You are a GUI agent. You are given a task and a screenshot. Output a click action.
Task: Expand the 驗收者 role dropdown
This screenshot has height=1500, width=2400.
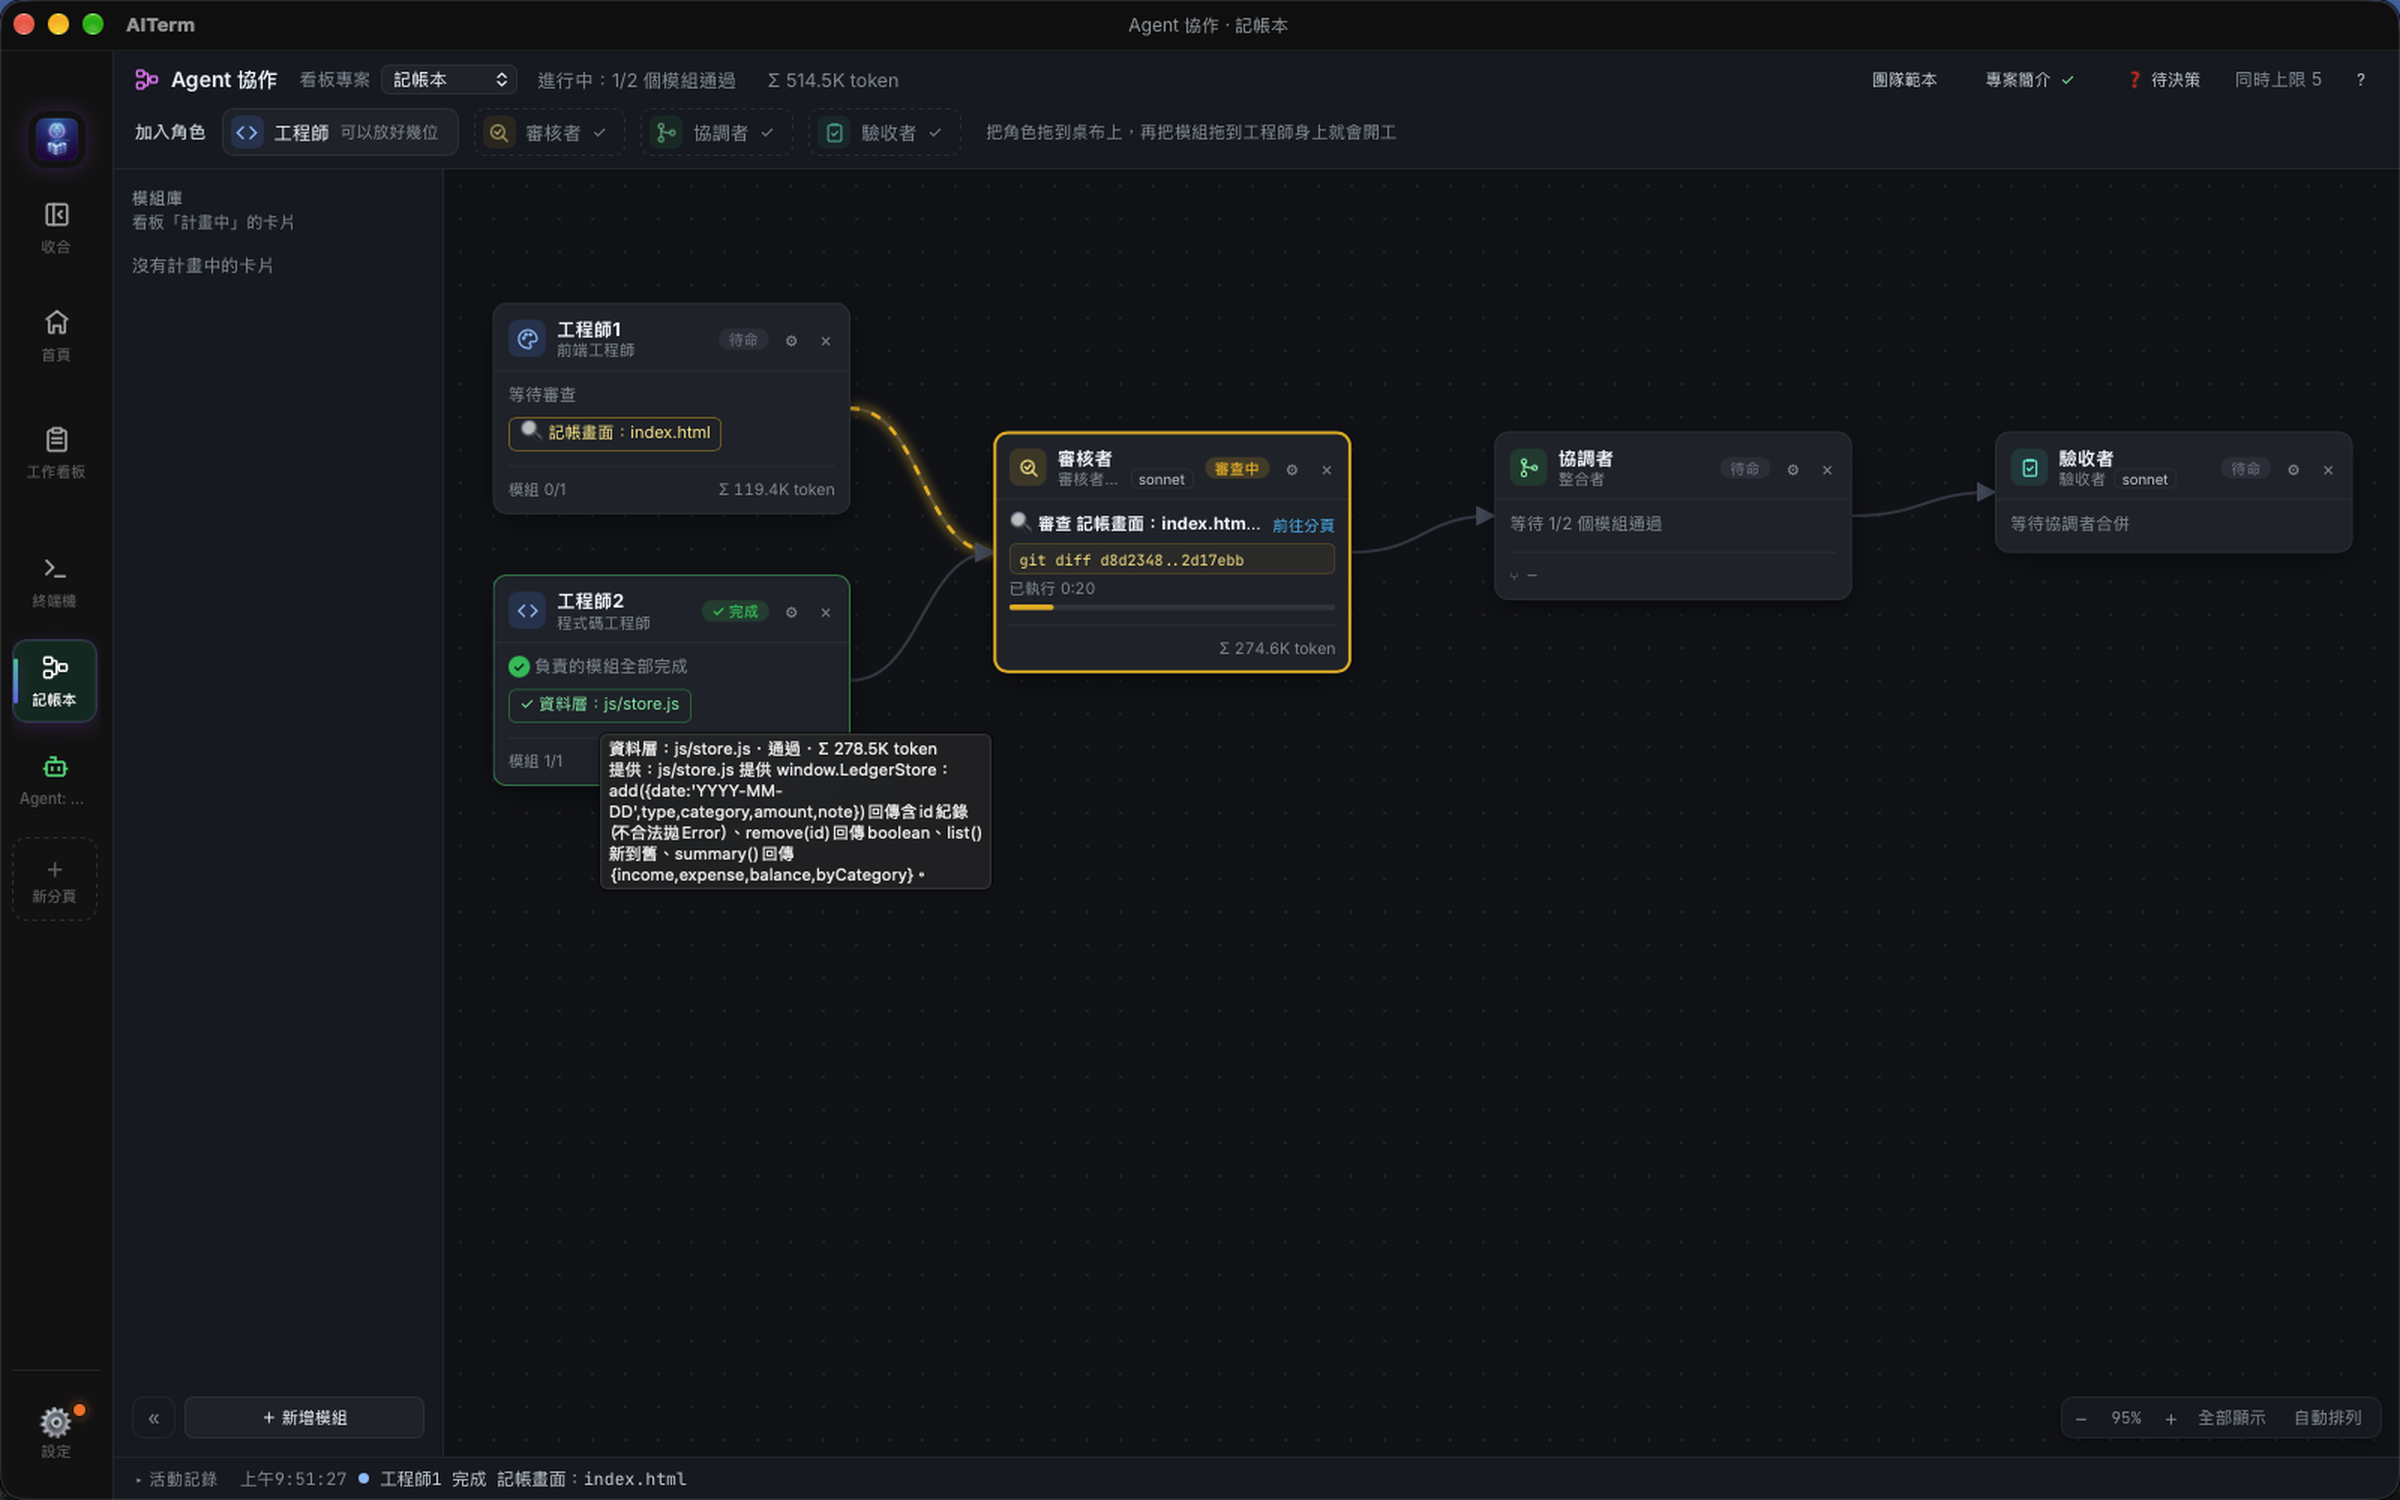click(884, 132)
